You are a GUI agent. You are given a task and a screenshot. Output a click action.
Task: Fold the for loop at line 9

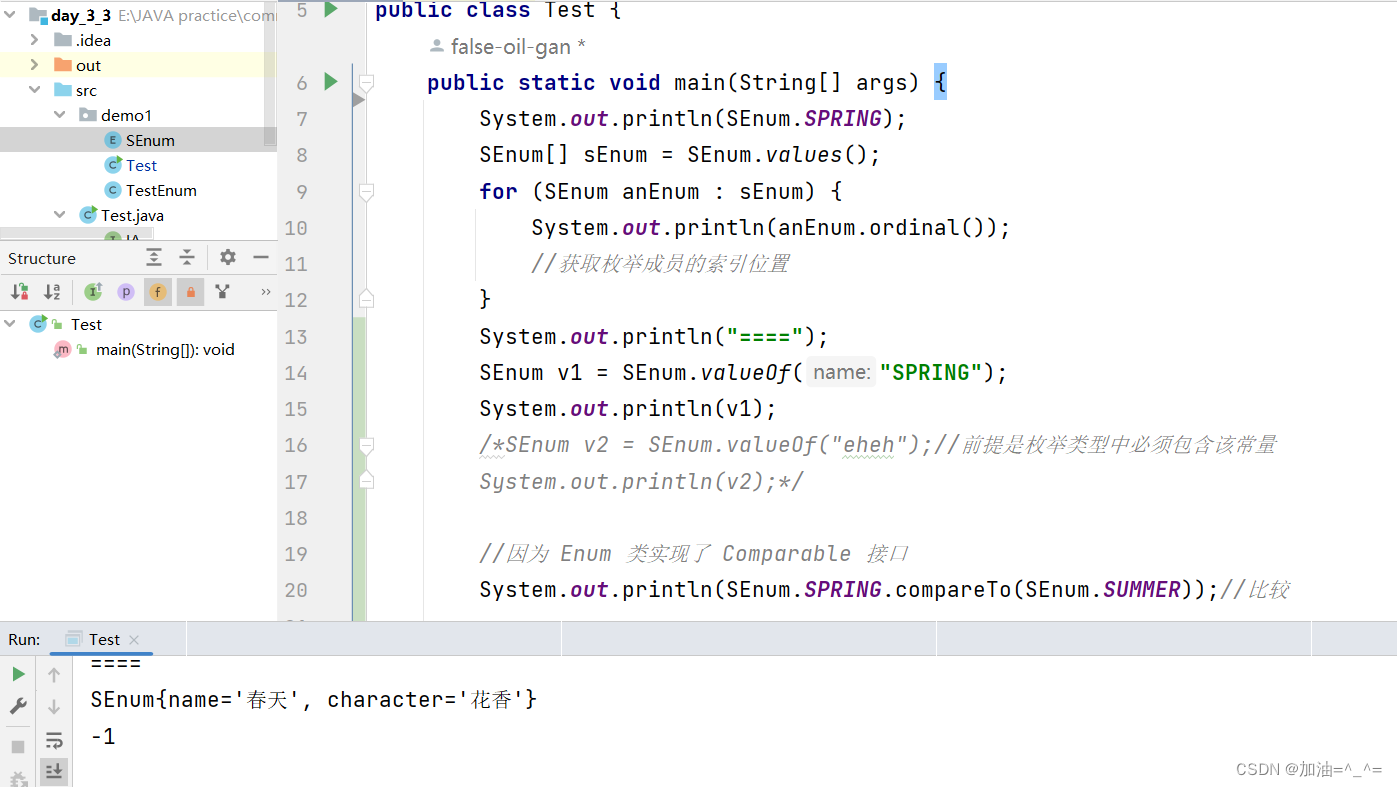366,191
